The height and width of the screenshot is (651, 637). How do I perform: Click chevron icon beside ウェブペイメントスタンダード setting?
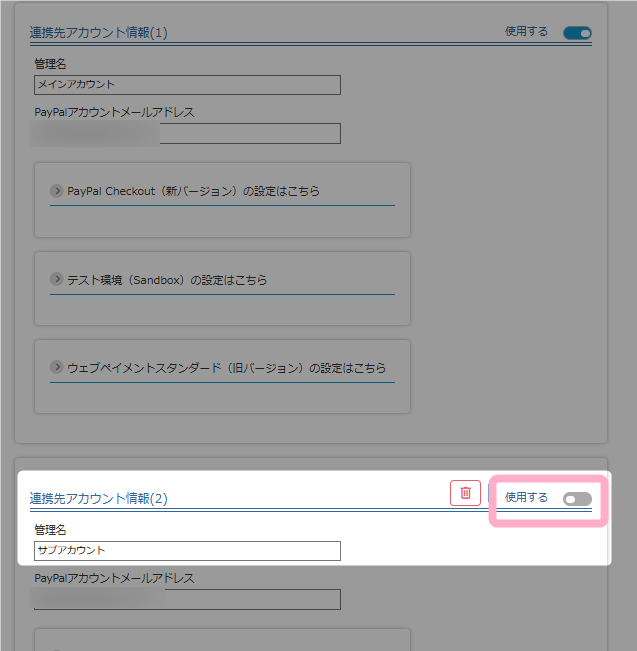tap(57, 367)
